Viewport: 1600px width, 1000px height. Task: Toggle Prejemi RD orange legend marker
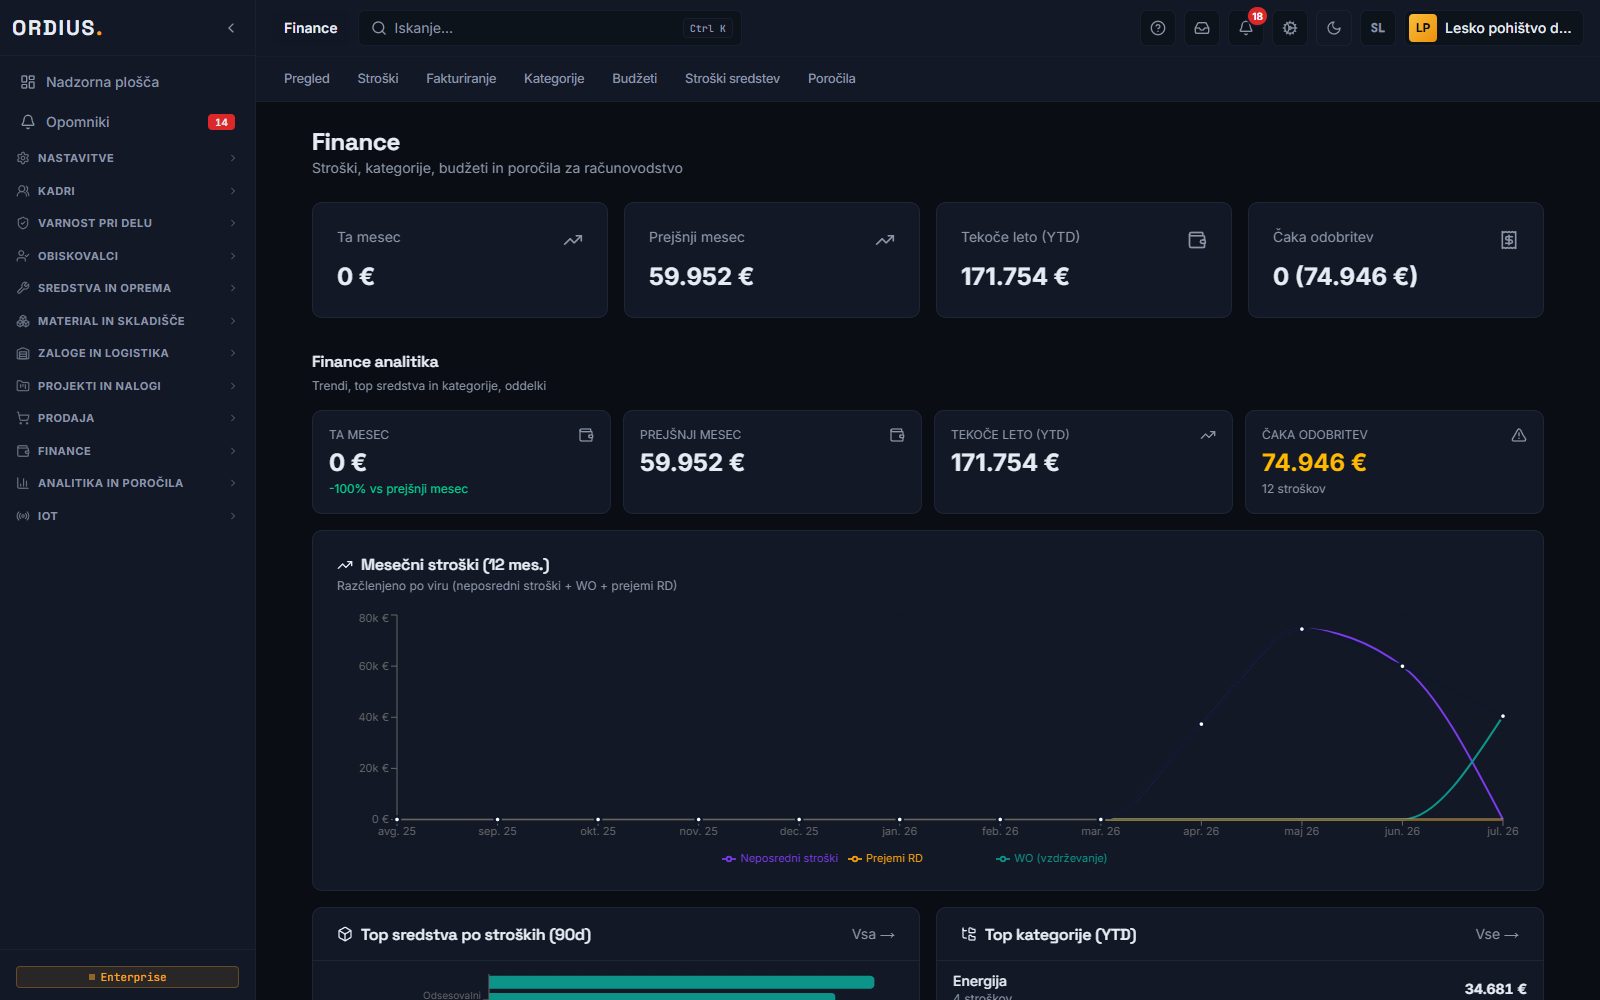click(855, 858)
